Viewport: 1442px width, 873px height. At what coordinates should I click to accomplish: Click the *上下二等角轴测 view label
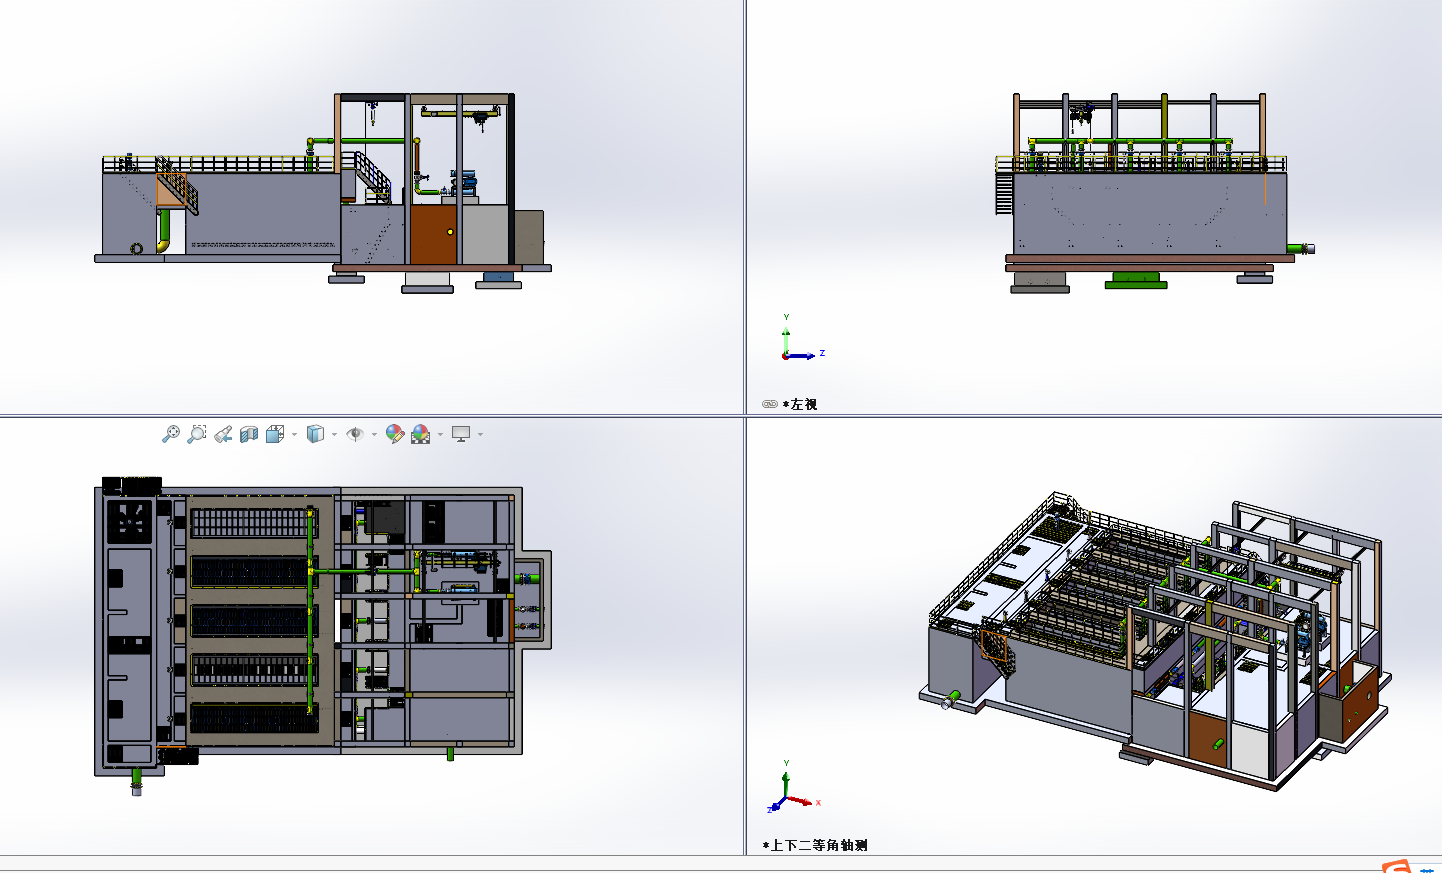815,845
